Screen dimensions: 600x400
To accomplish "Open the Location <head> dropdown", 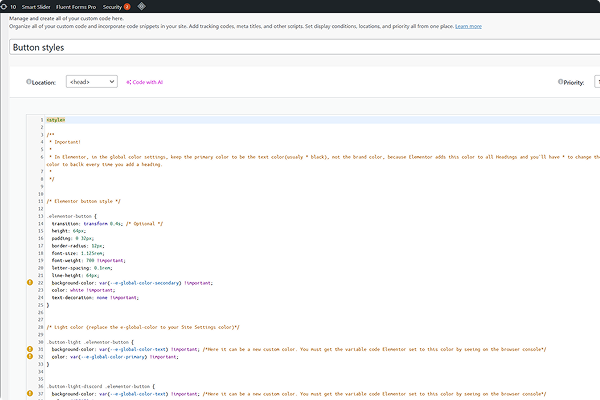I will tap(92, 82).
